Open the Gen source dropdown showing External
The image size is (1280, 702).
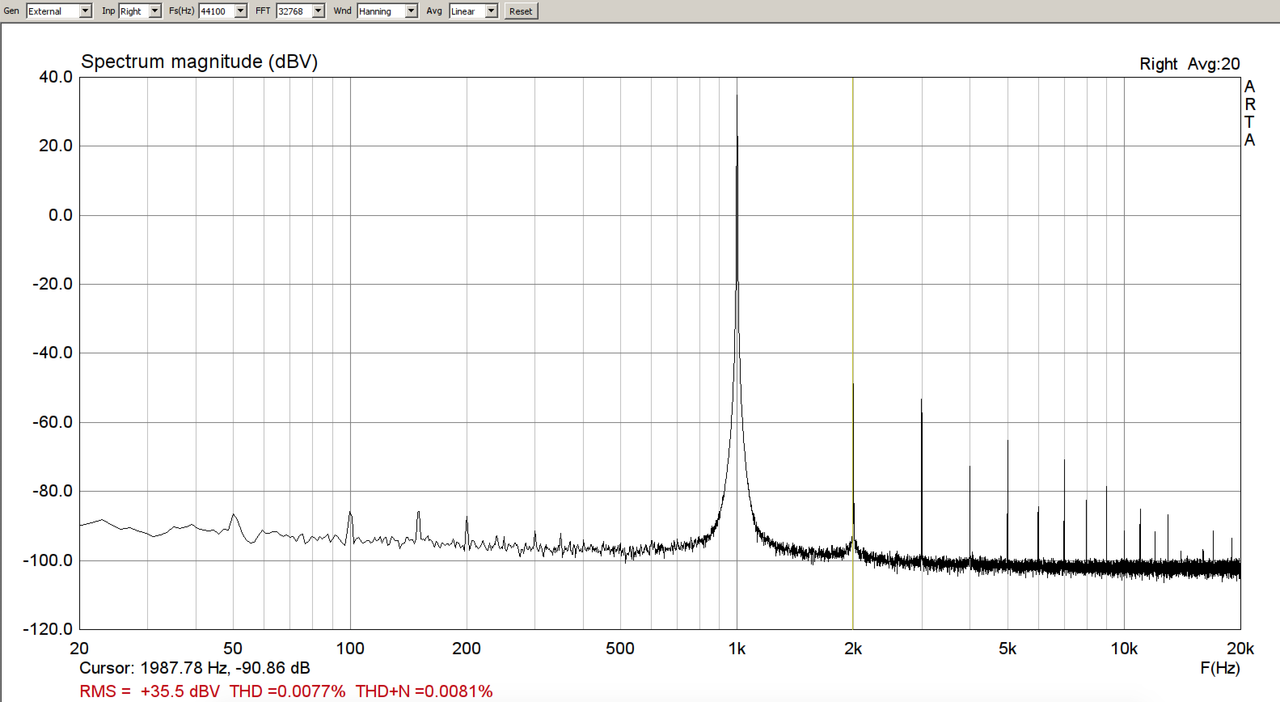(59, 11)
